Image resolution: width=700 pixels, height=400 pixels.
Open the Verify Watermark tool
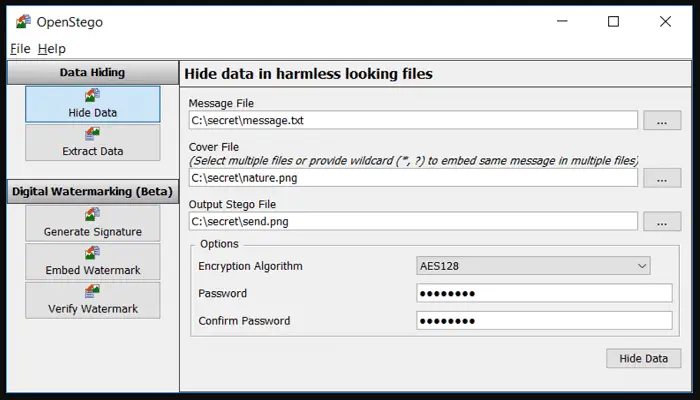(x=92, y=300)
